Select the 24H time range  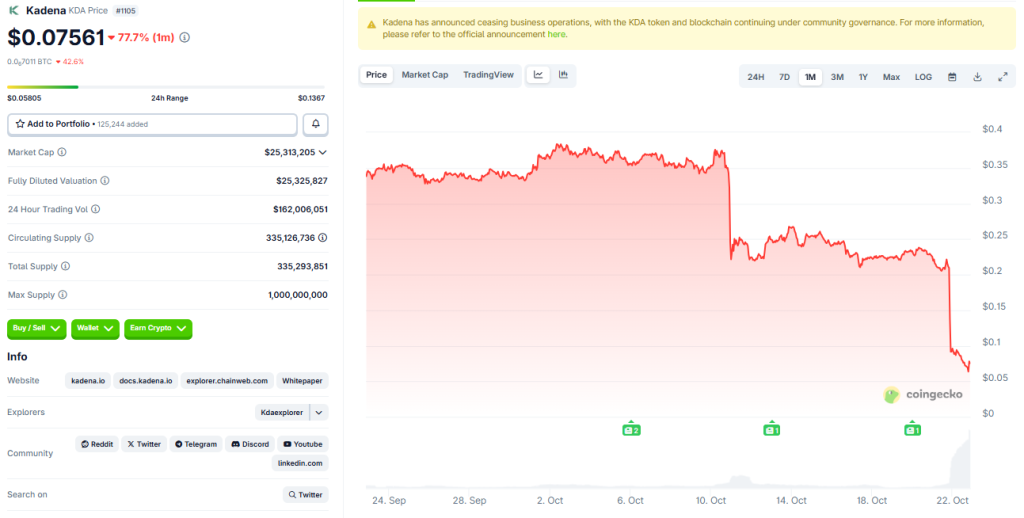[x=756, y=77]
